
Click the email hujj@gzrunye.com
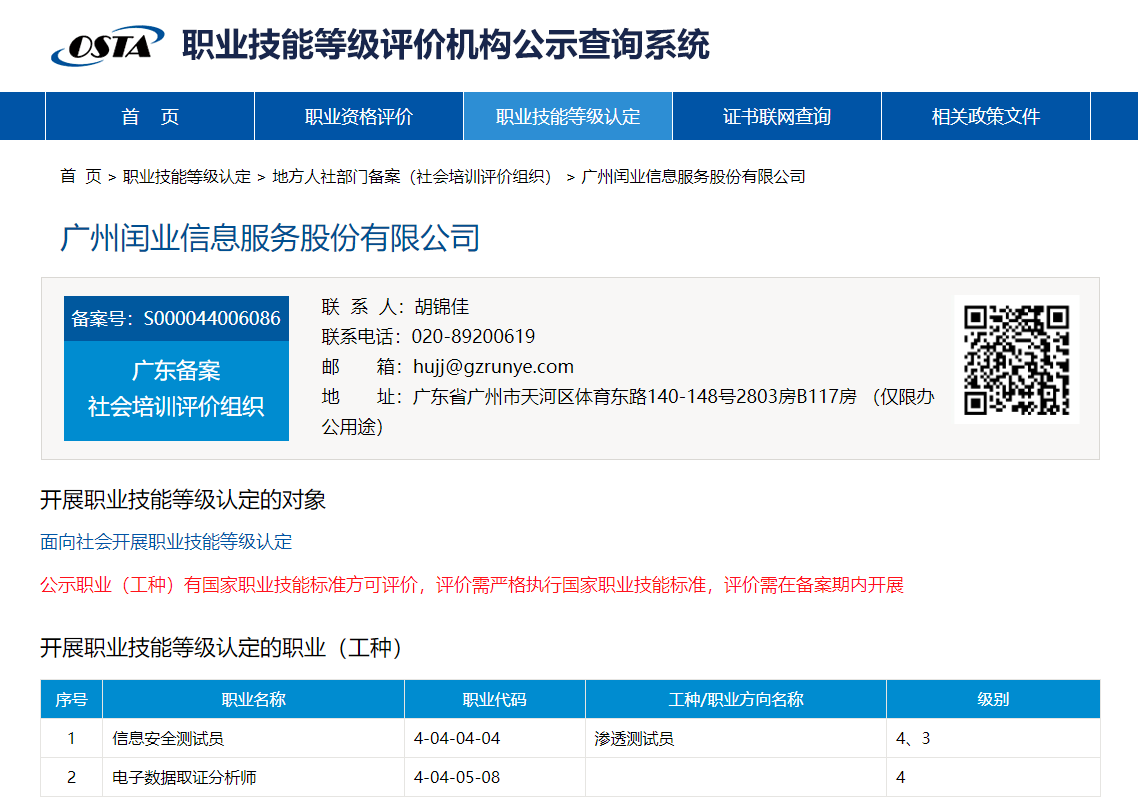(494, 367)
